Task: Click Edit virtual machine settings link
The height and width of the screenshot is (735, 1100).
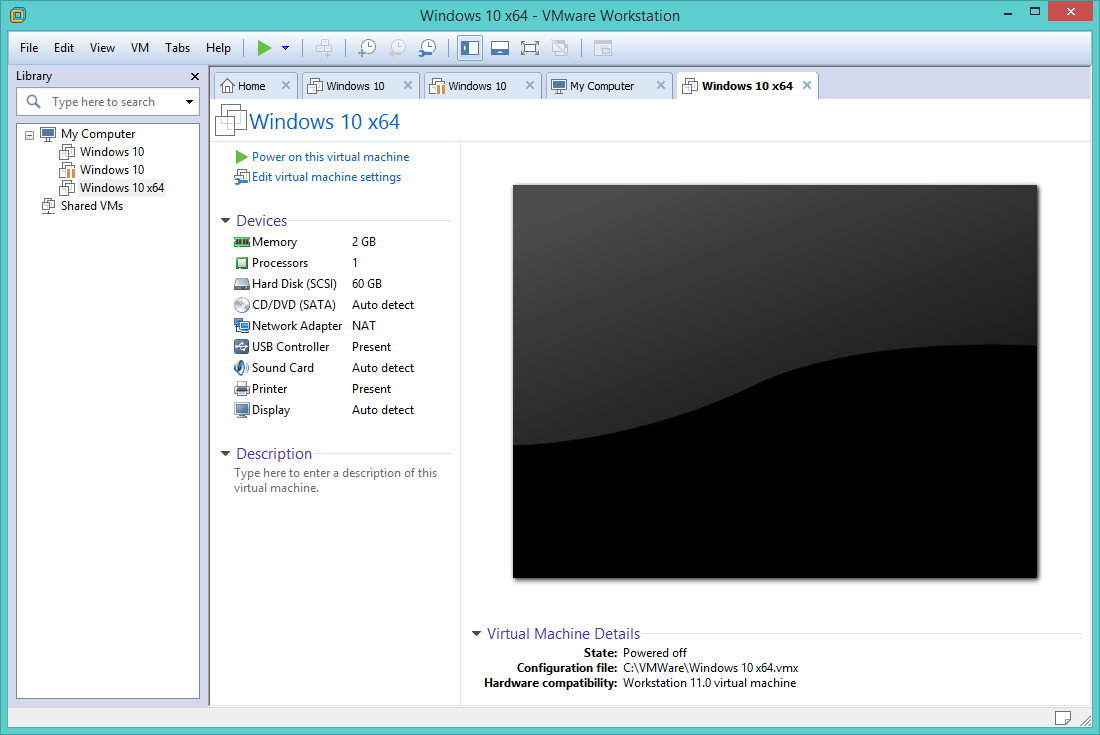Action: click(x=326, y=177)
